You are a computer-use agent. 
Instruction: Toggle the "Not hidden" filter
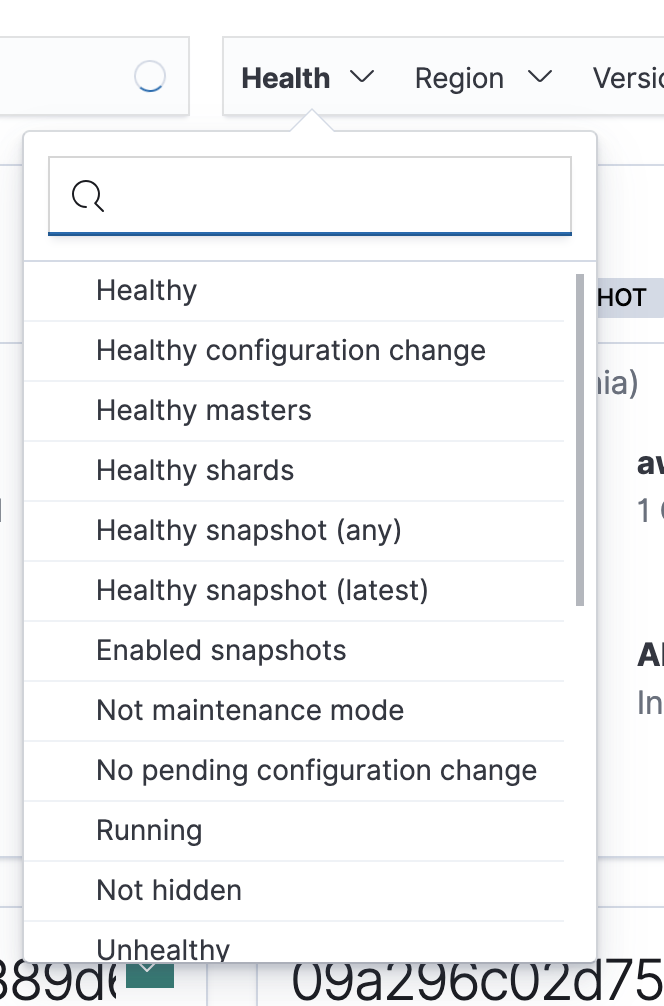tap(168, 890)
